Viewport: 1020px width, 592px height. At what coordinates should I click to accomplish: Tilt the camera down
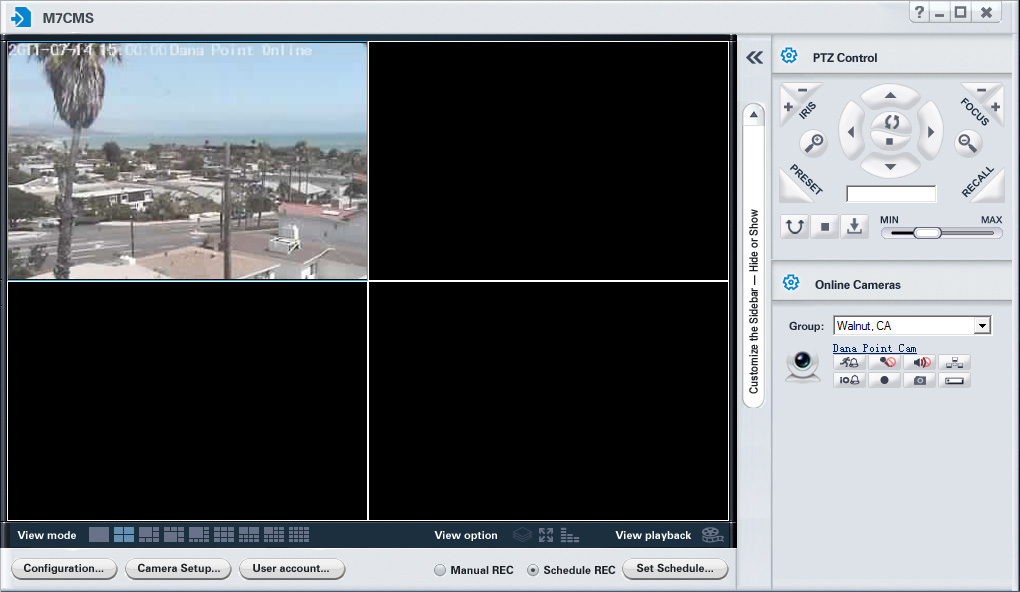(x=890, y=167)
